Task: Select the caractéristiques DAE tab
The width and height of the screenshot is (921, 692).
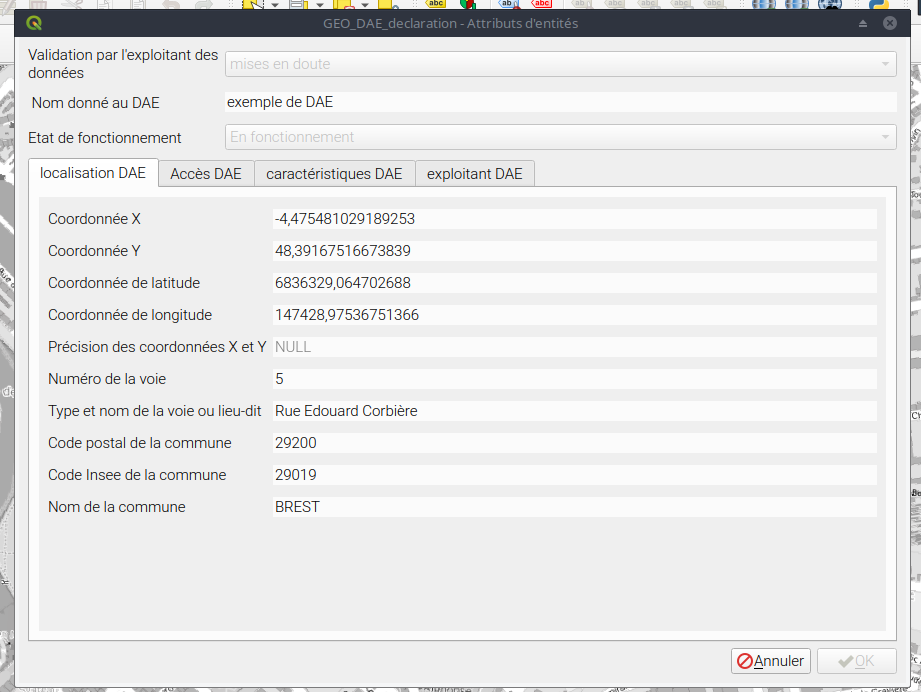Action: point(334,174)
